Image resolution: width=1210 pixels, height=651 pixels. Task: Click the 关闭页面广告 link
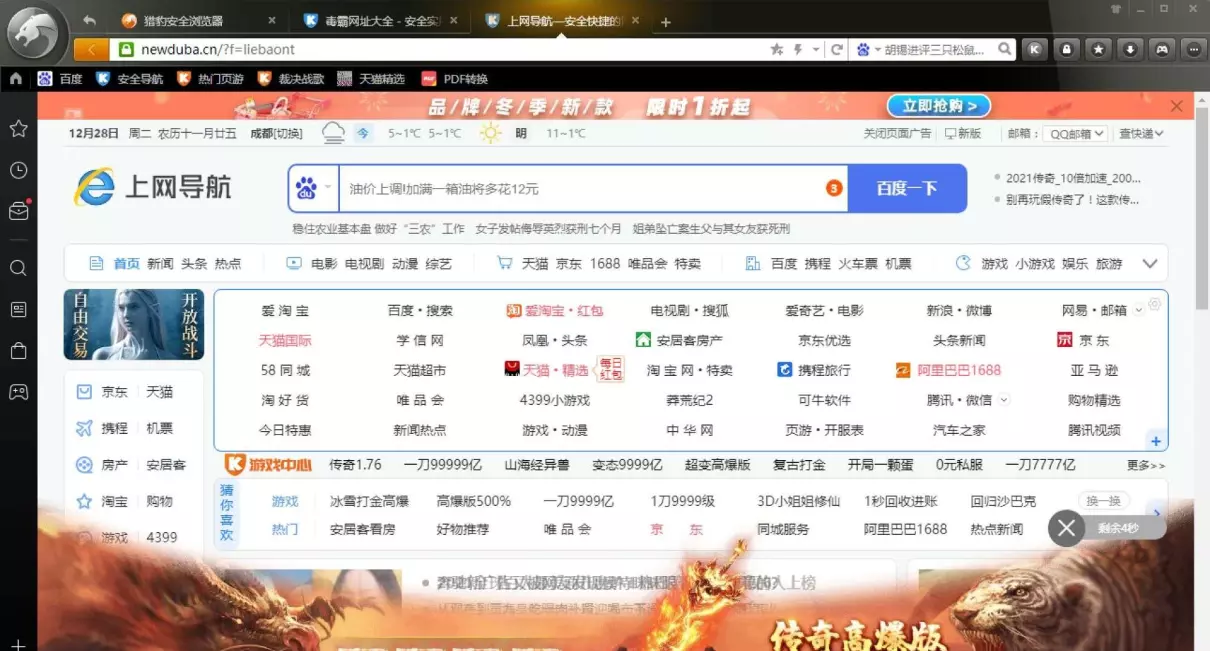(897, 133)
